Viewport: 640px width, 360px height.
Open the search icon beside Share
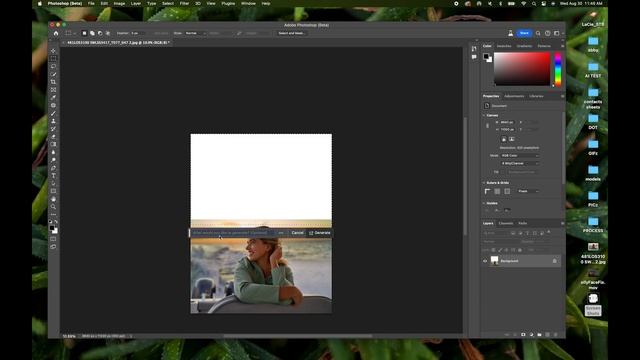tap(538, 33)
